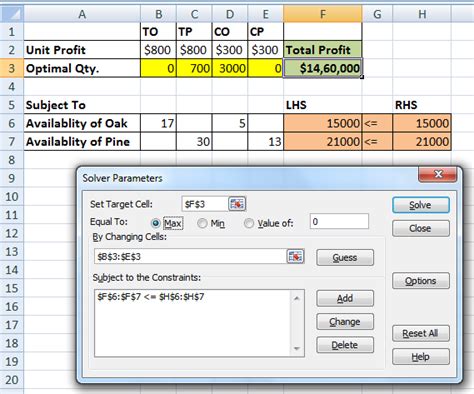Click the RHS value 21000 cell
474x394 pixels.
click(x=422, y=142)
